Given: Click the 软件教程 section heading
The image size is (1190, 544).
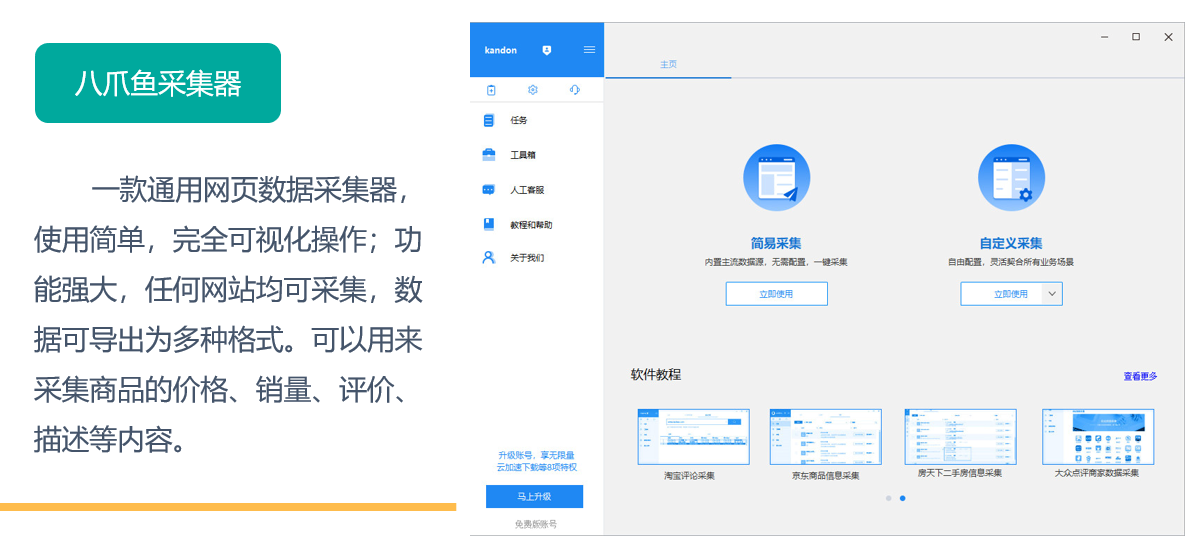Looking at the screenshot, I should tap(656, 374).
